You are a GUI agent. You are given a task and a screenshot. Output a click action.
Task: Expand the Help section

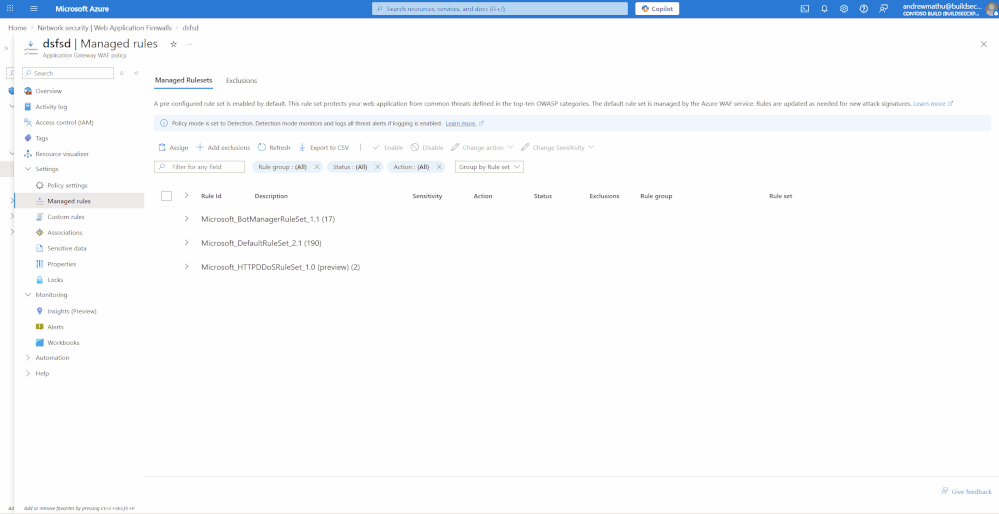tap(28, 373)
